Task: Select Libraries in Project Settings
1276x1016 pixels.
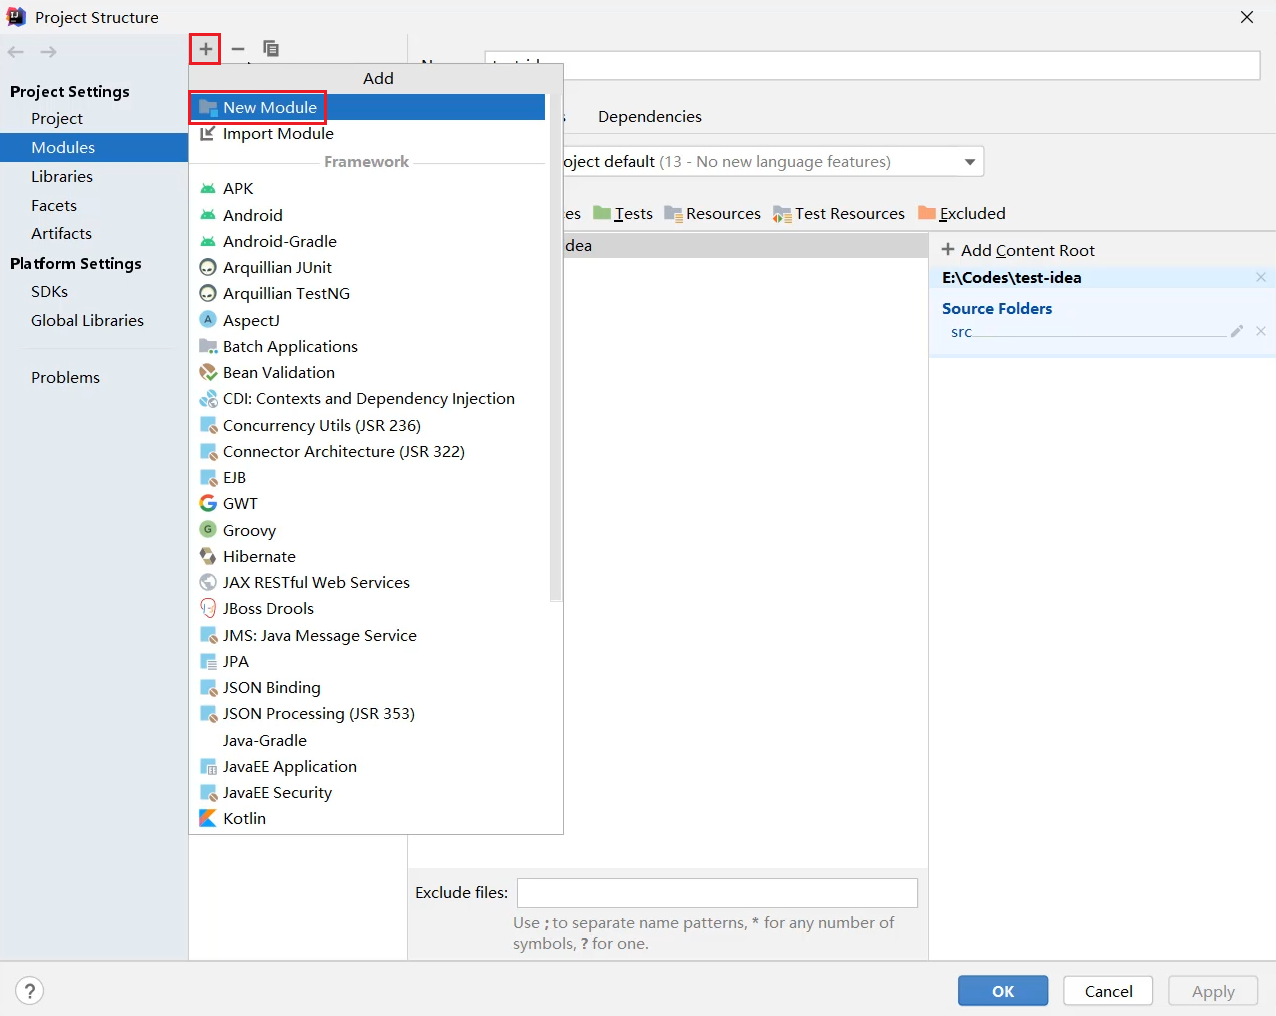Action: [x=62, y=176]
